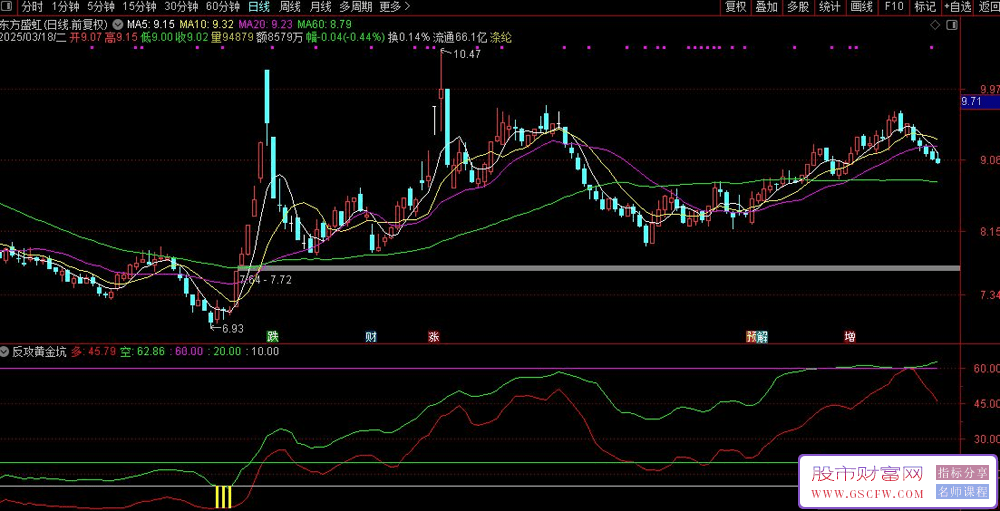Select the 30分钟 period tab
This screenshot has width=1000, height=511.
[180, 7]
